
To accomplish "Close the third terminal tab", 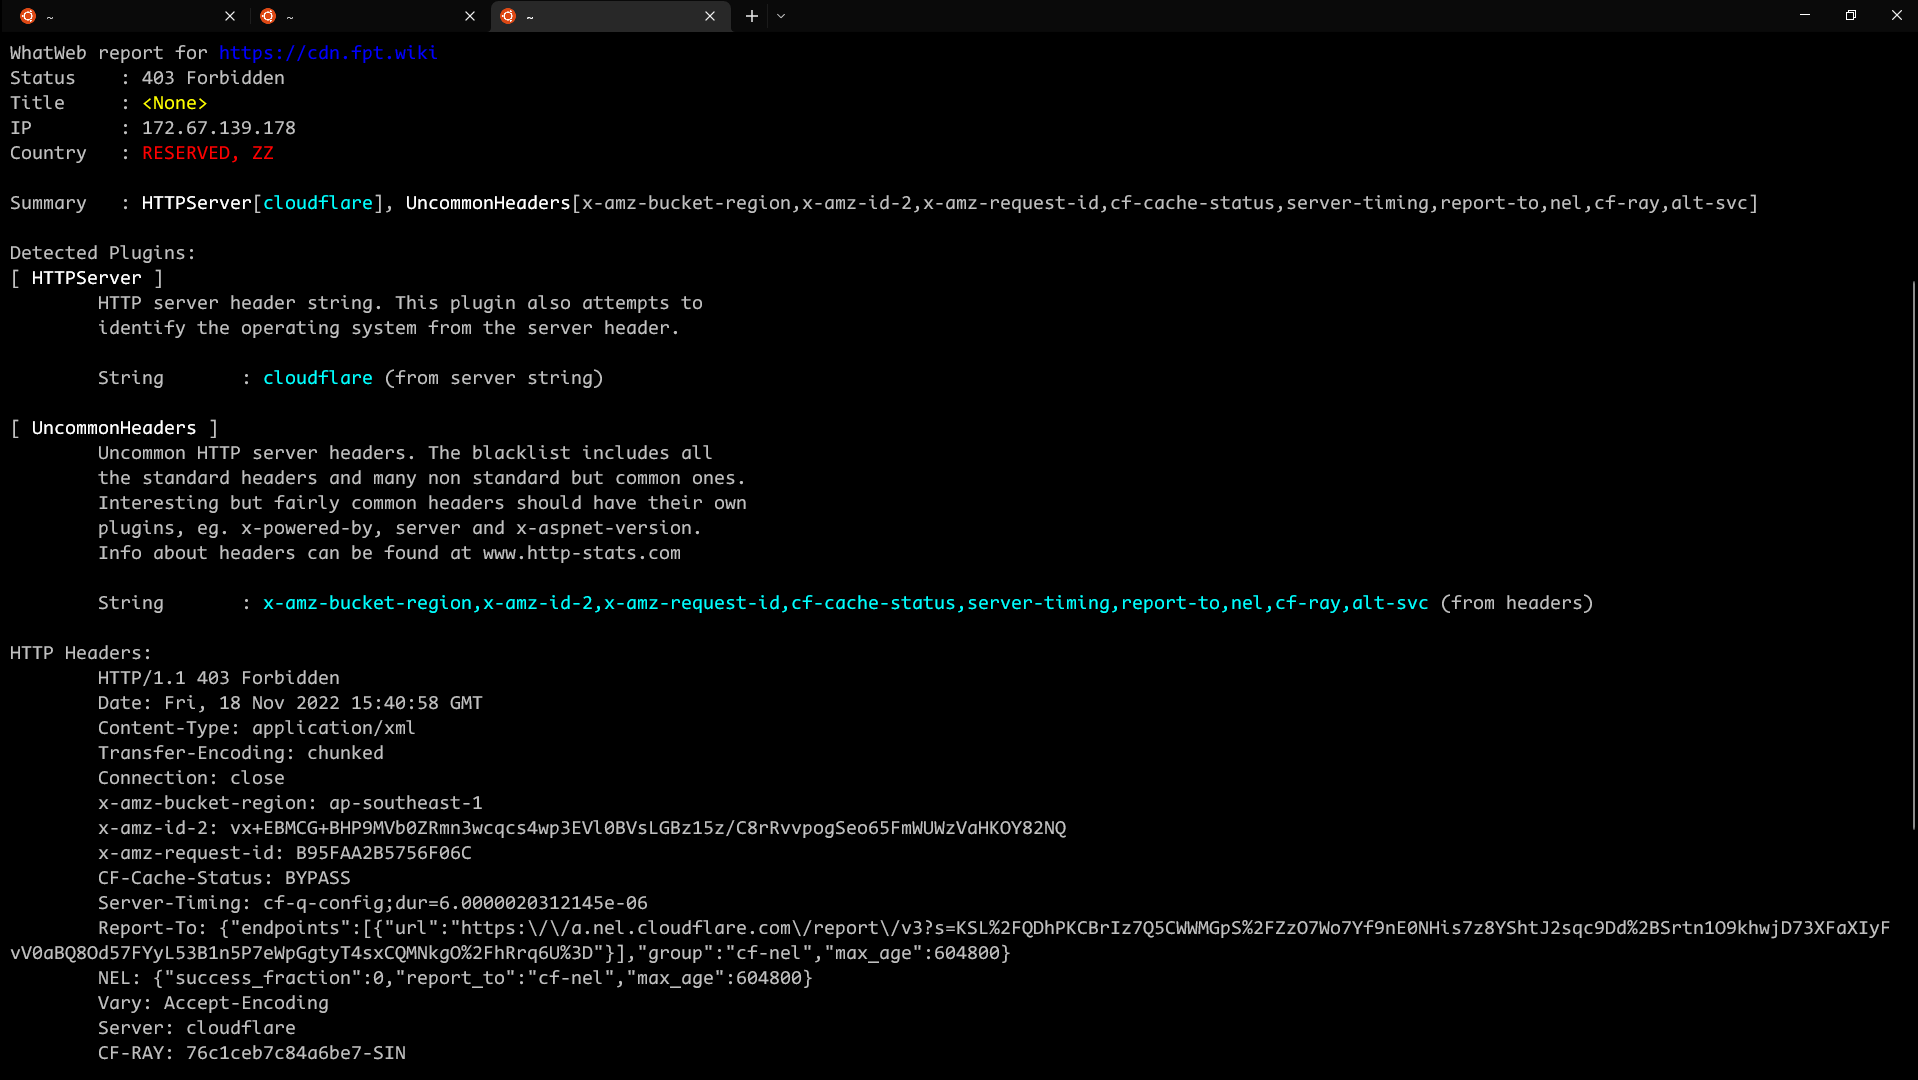I will pos(710,16).
